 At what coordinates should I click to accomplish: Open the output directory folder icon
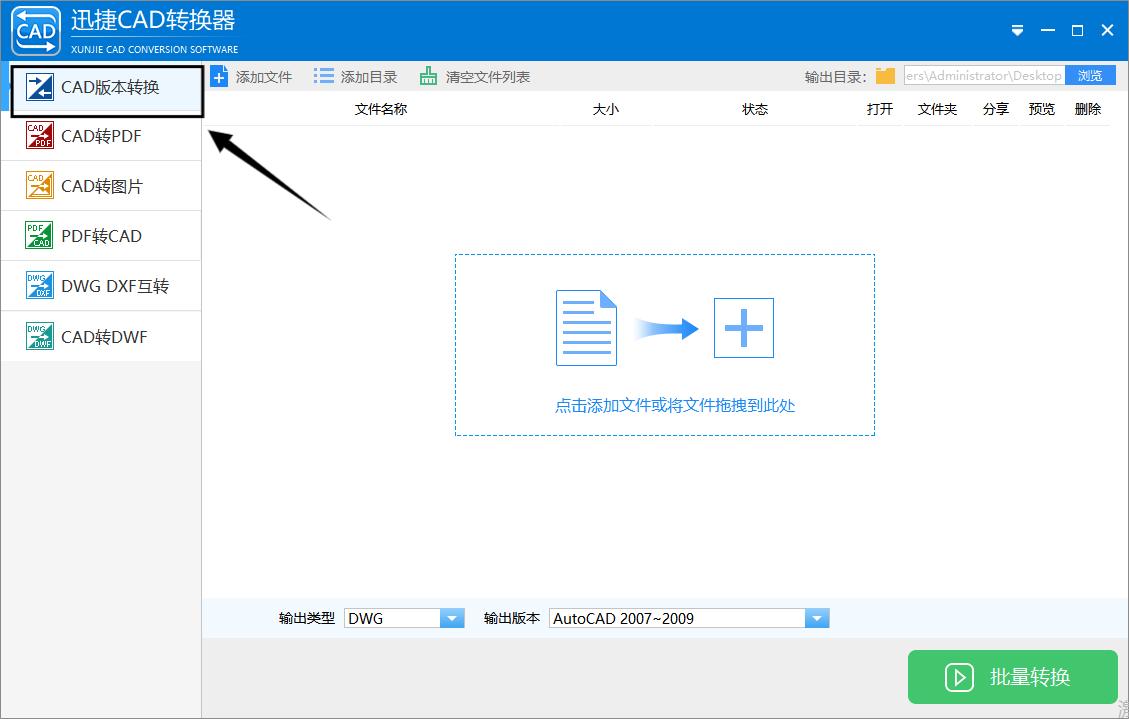click(x=886, y=74)
